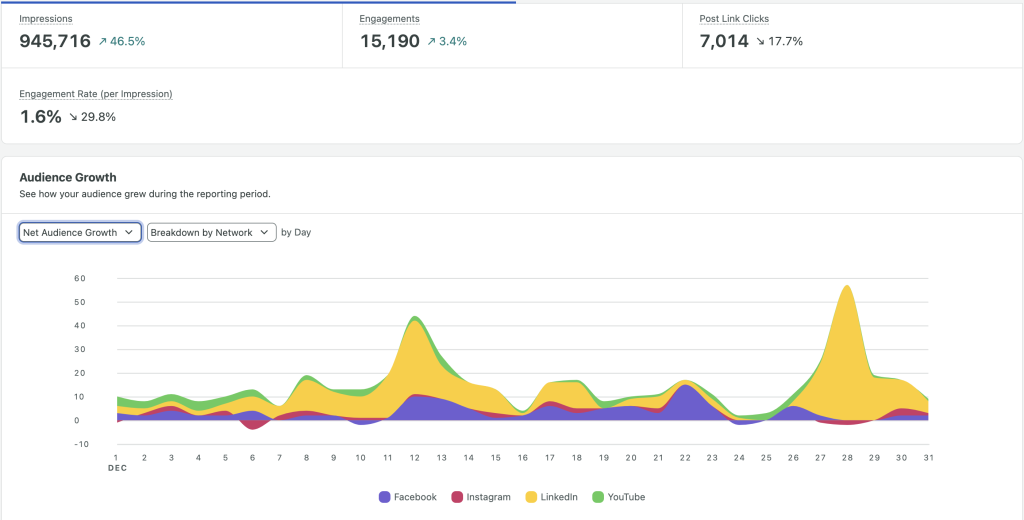Viewport: 1024px width, 520px height.
Task: Click the Engagement Rate (per Impression) label
Action: pyautogui.click(x=96, y=94)
